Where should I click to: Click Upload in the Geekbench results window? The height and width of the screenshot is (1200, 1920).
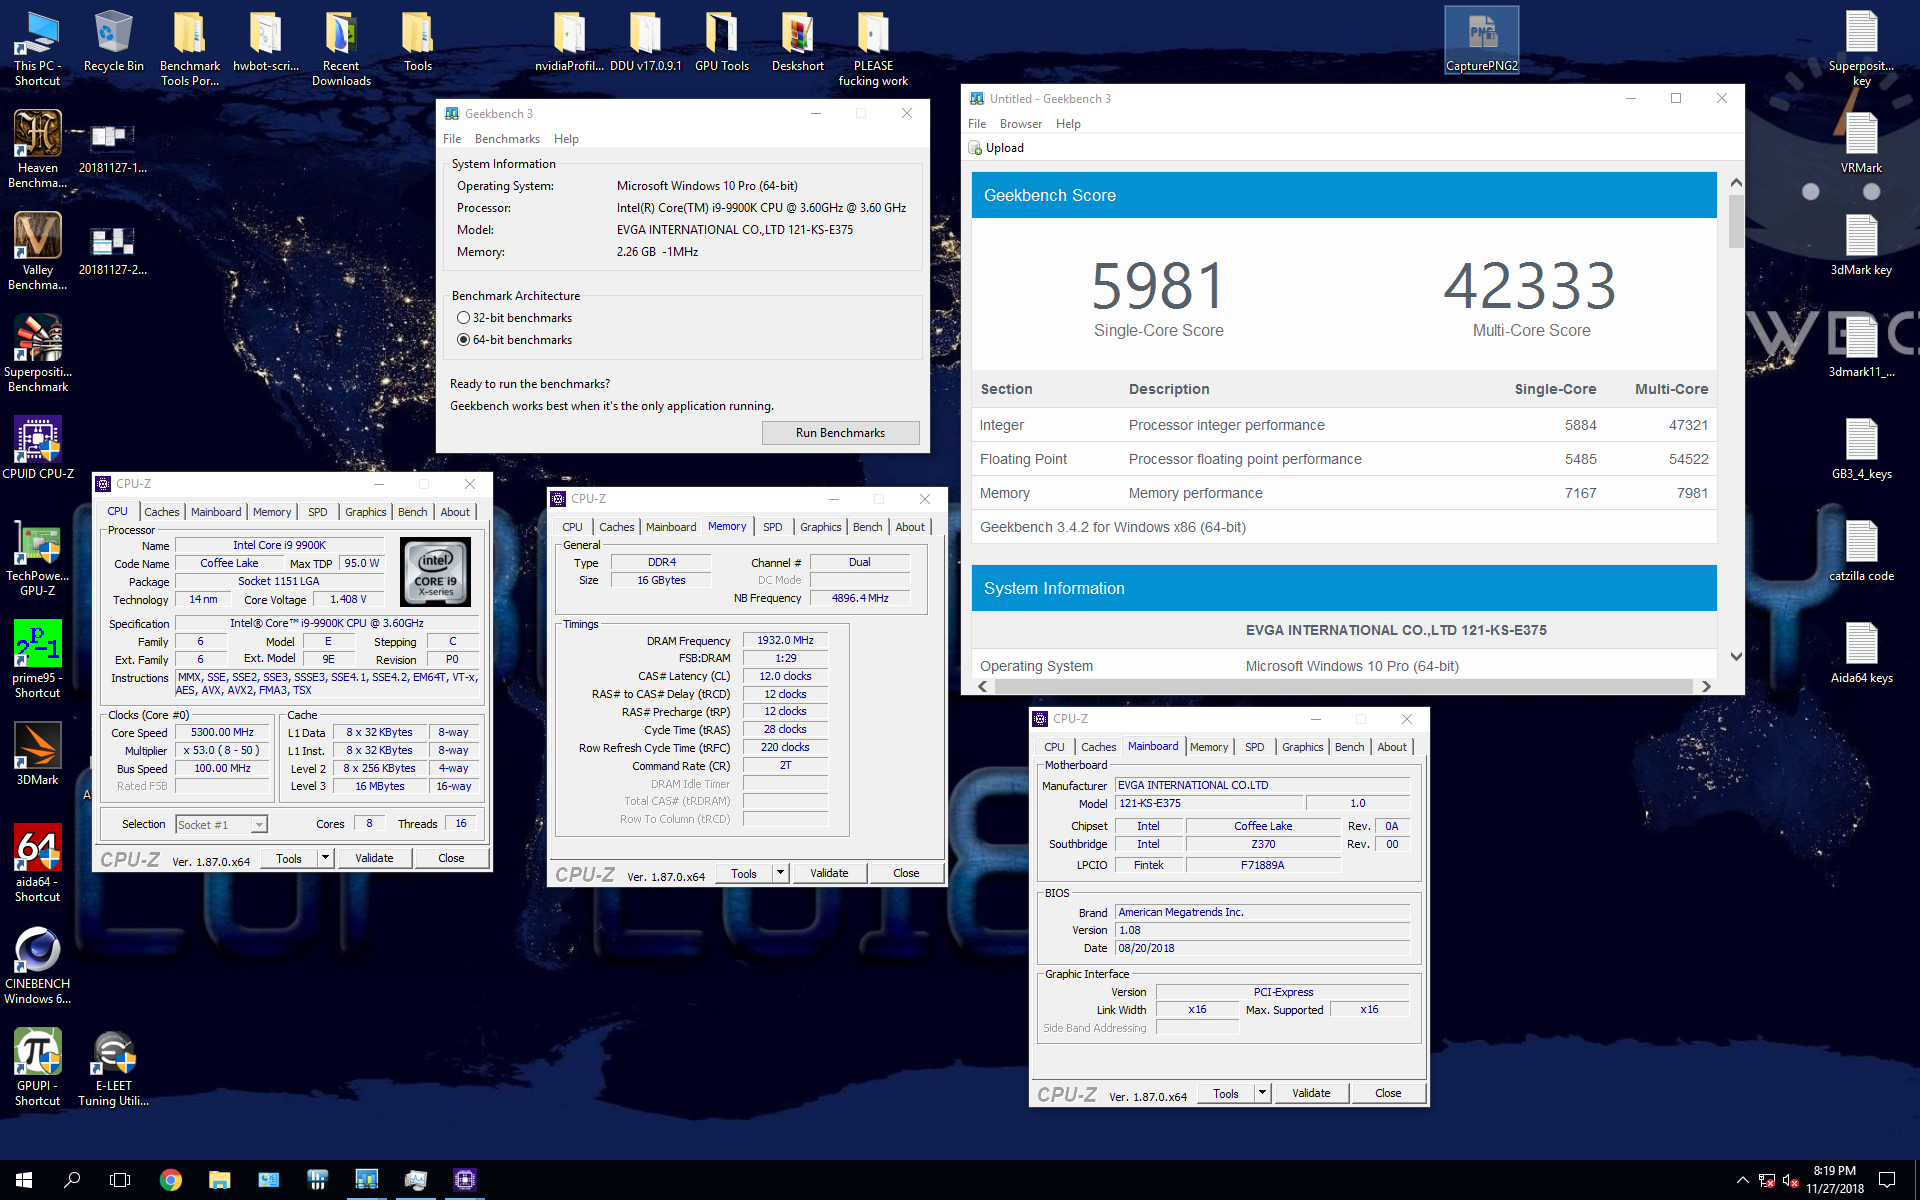(996, 148)
